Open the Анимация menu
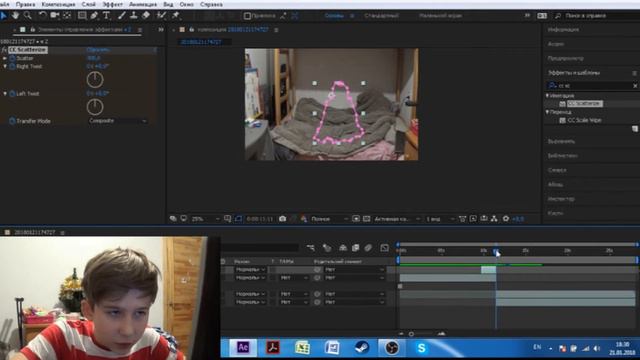Screen dimensions: 640x360 [143, 4]
